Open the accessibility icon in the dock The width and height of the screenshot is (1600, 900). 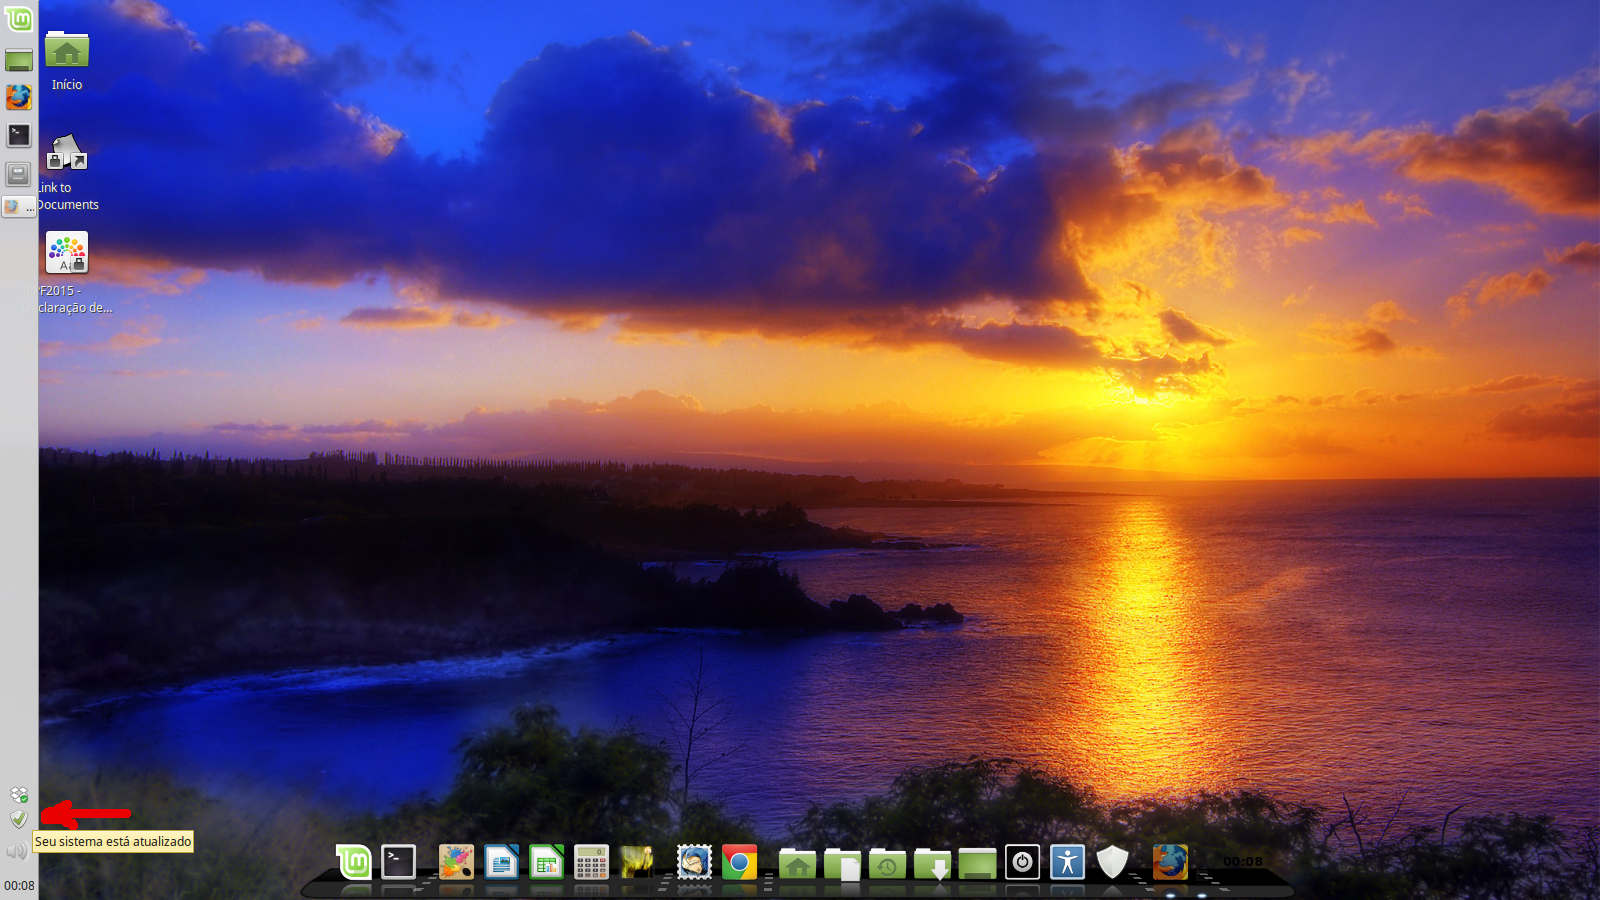[x=1068, y=862]
